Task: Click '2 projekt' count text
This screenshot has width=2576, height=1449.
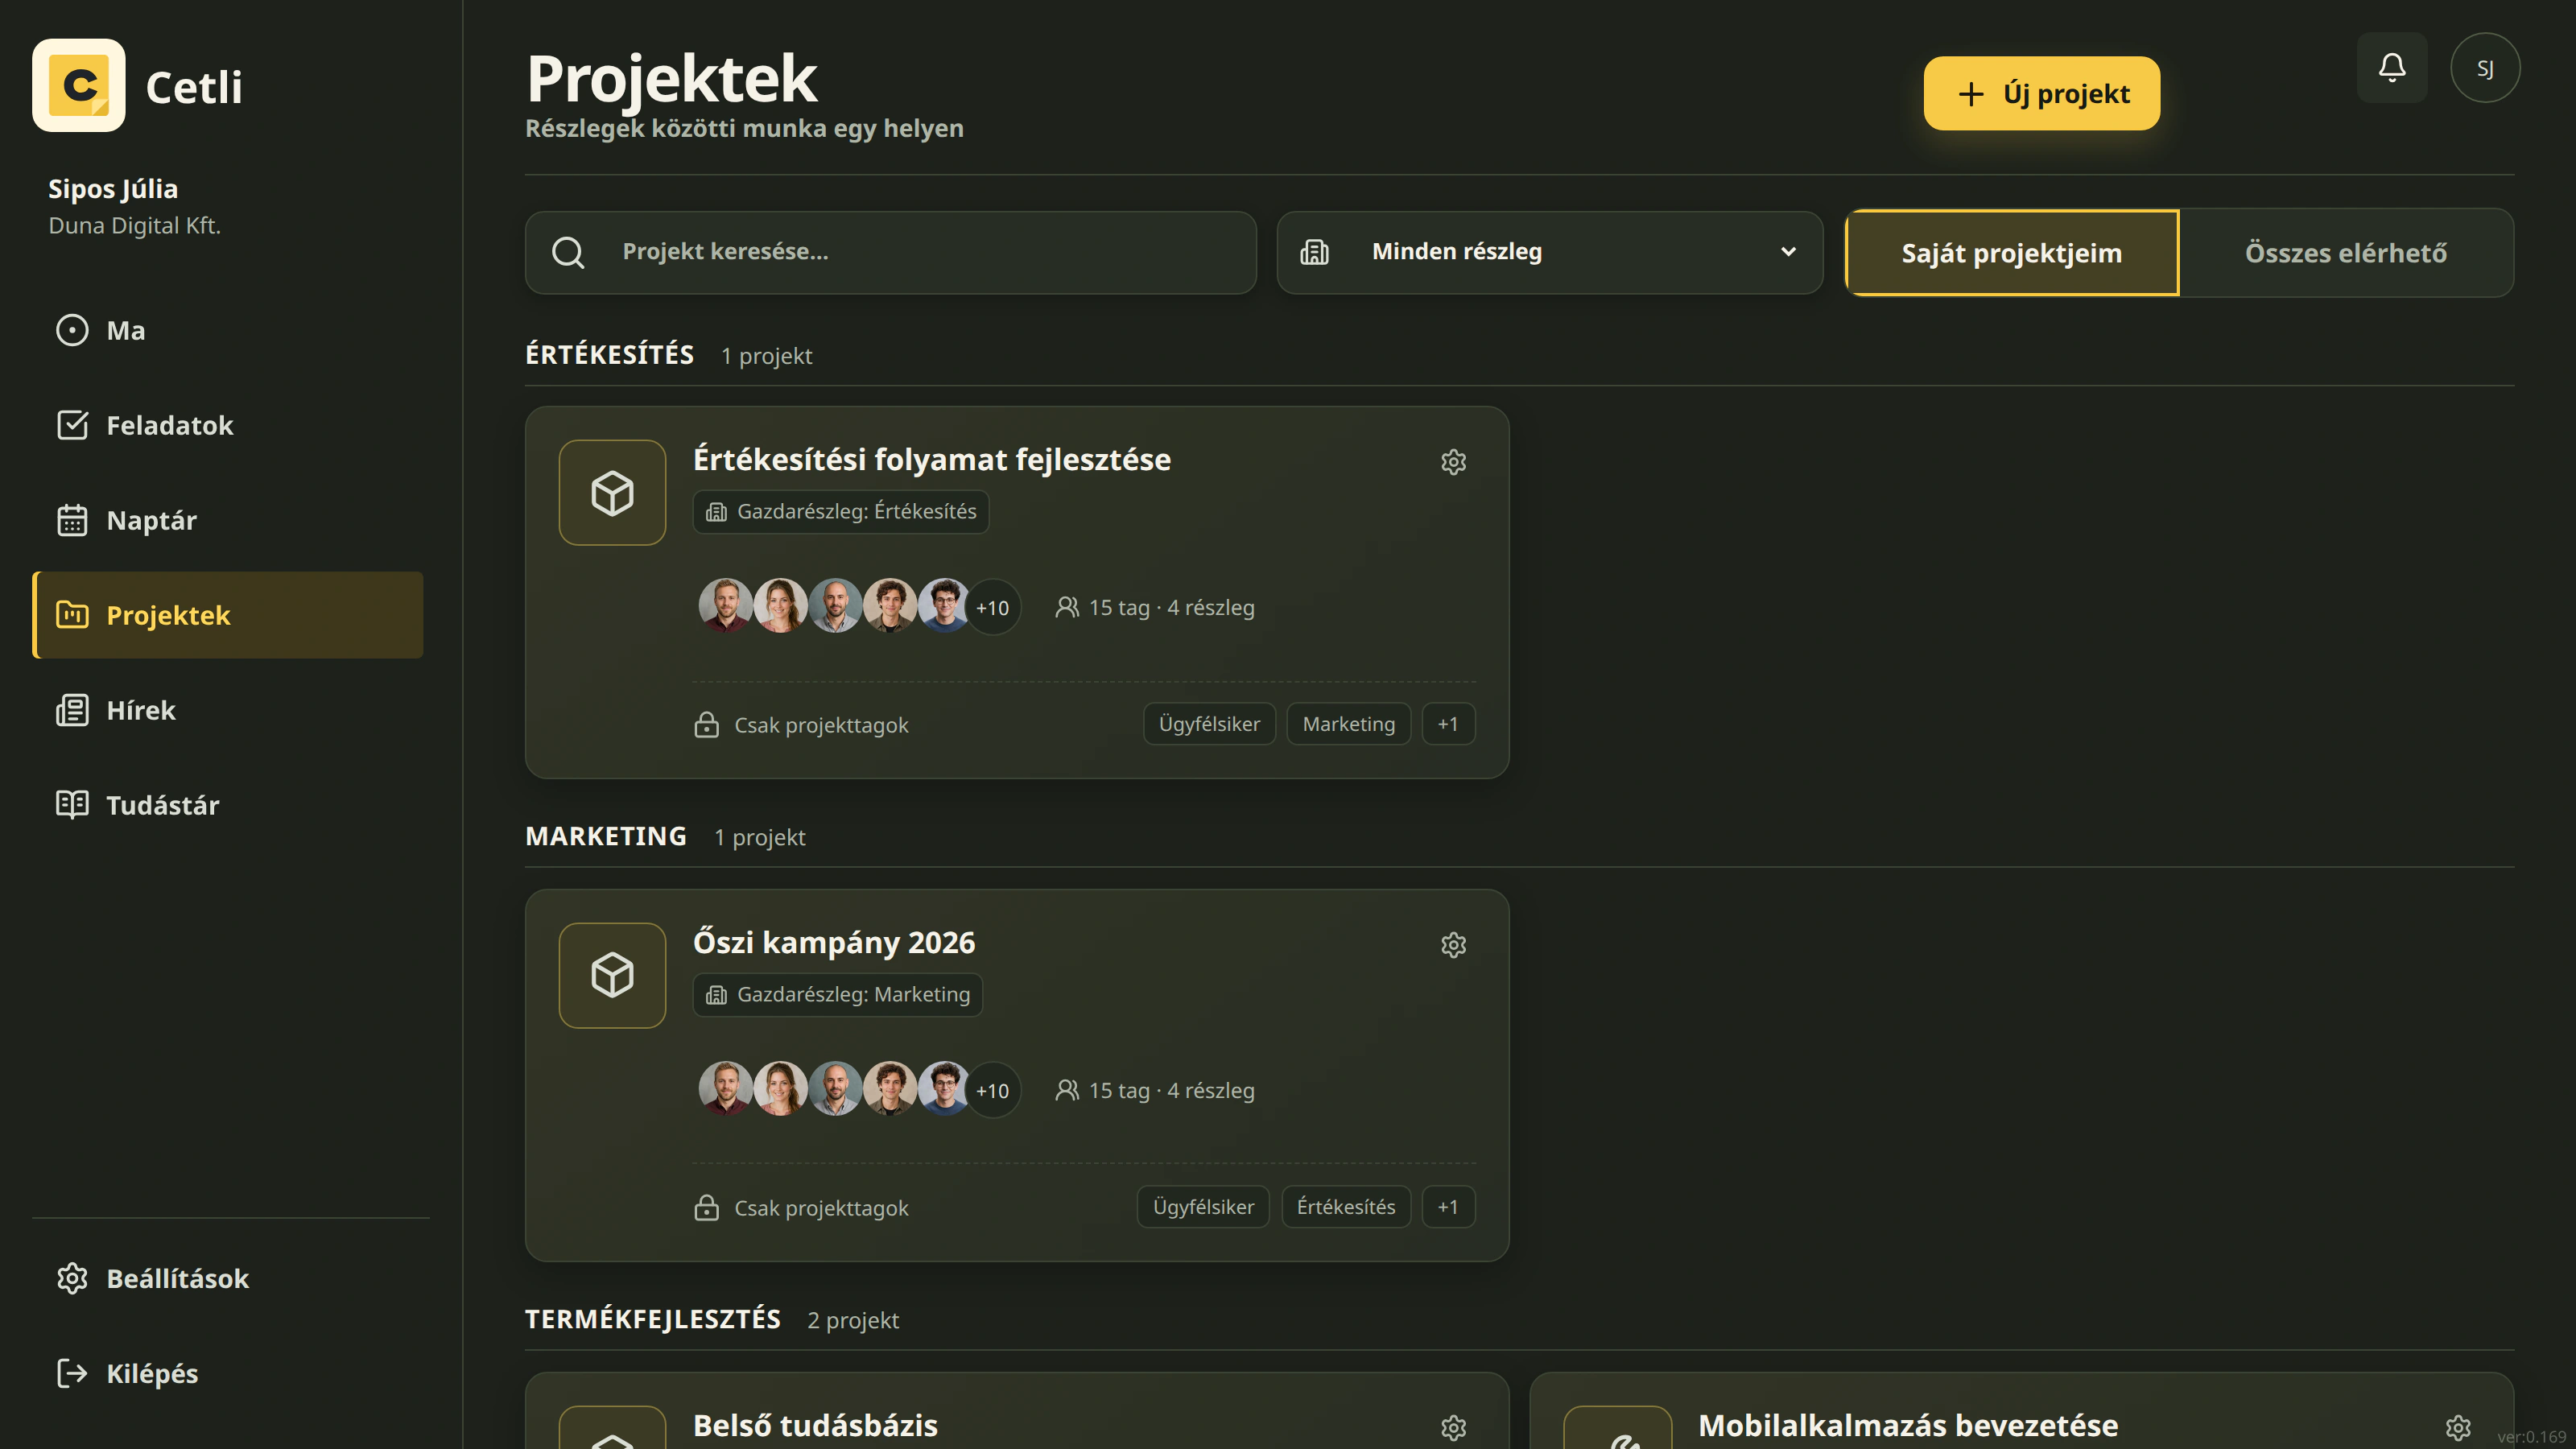Action: point(853,1320)
